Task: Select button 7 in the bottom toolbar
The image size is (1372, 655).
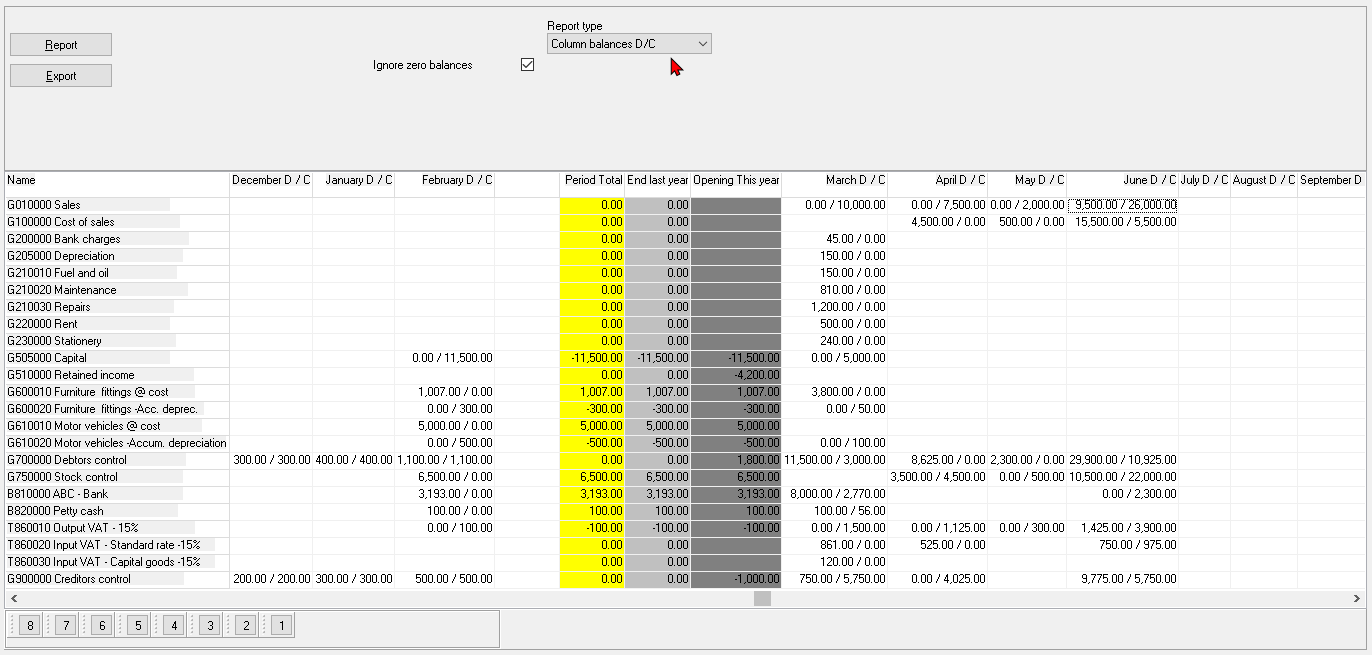Action: (x=66, y=626)
